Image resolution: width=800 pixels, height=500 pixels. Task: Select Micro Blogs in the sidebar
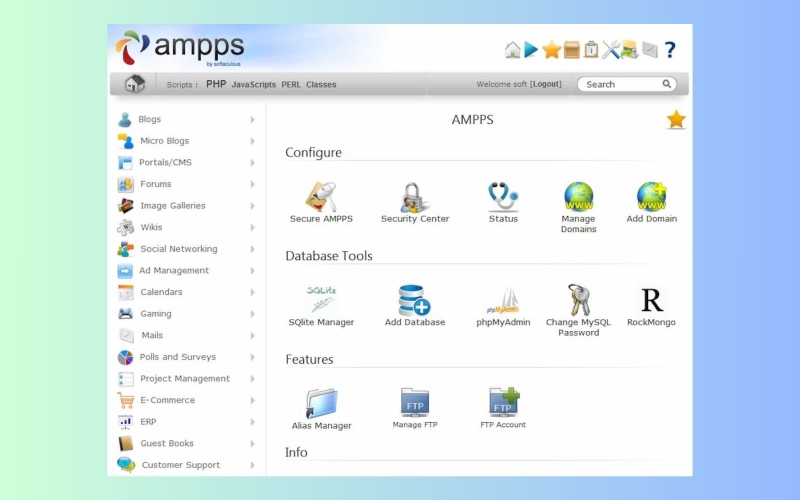[x=164, y=141]
